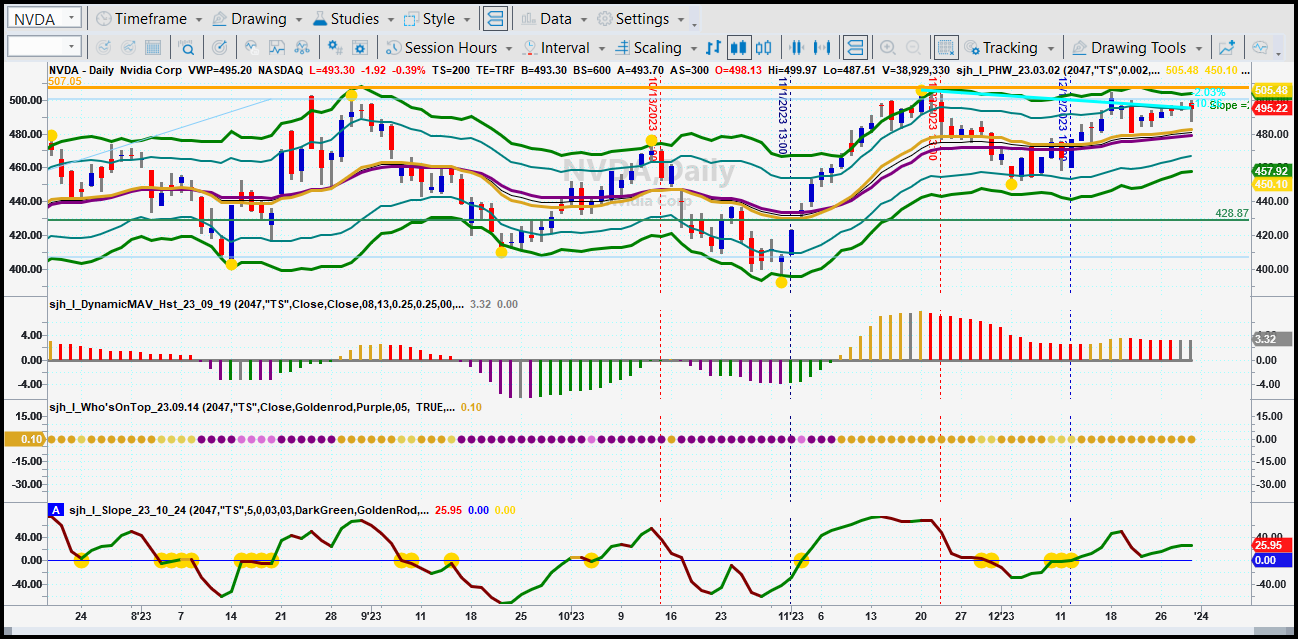Expand the Drawing Tools dropdown arrow
The height and width of the screenshot is (639, 1298).
1198,49
